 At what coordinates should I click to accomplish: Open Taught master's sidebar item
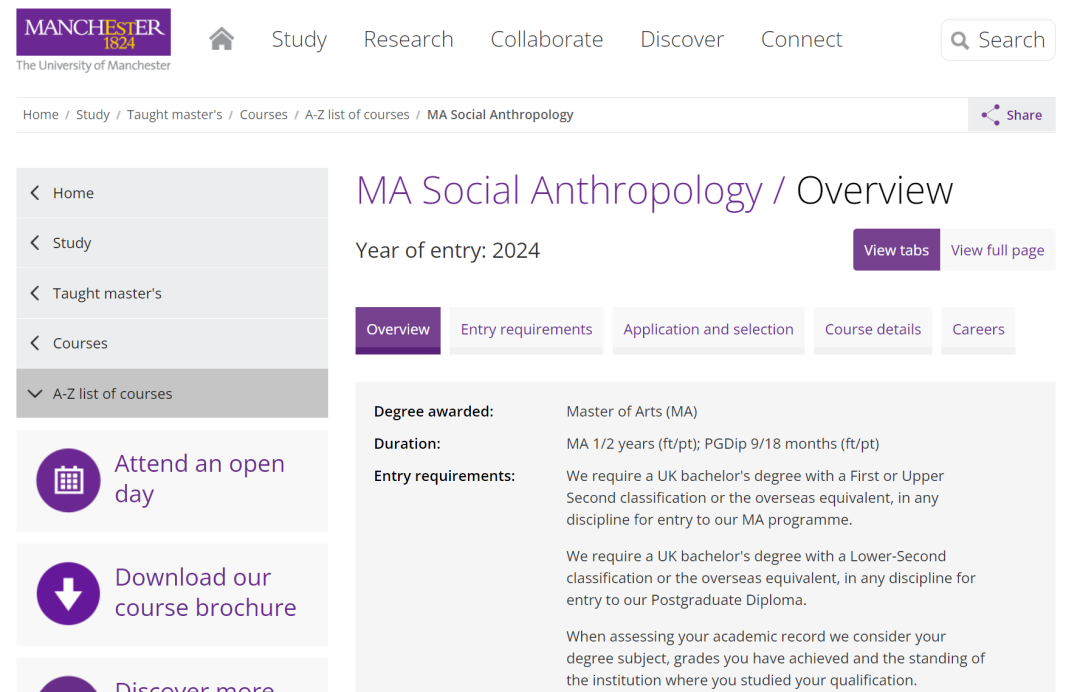[x=172, y=293]
